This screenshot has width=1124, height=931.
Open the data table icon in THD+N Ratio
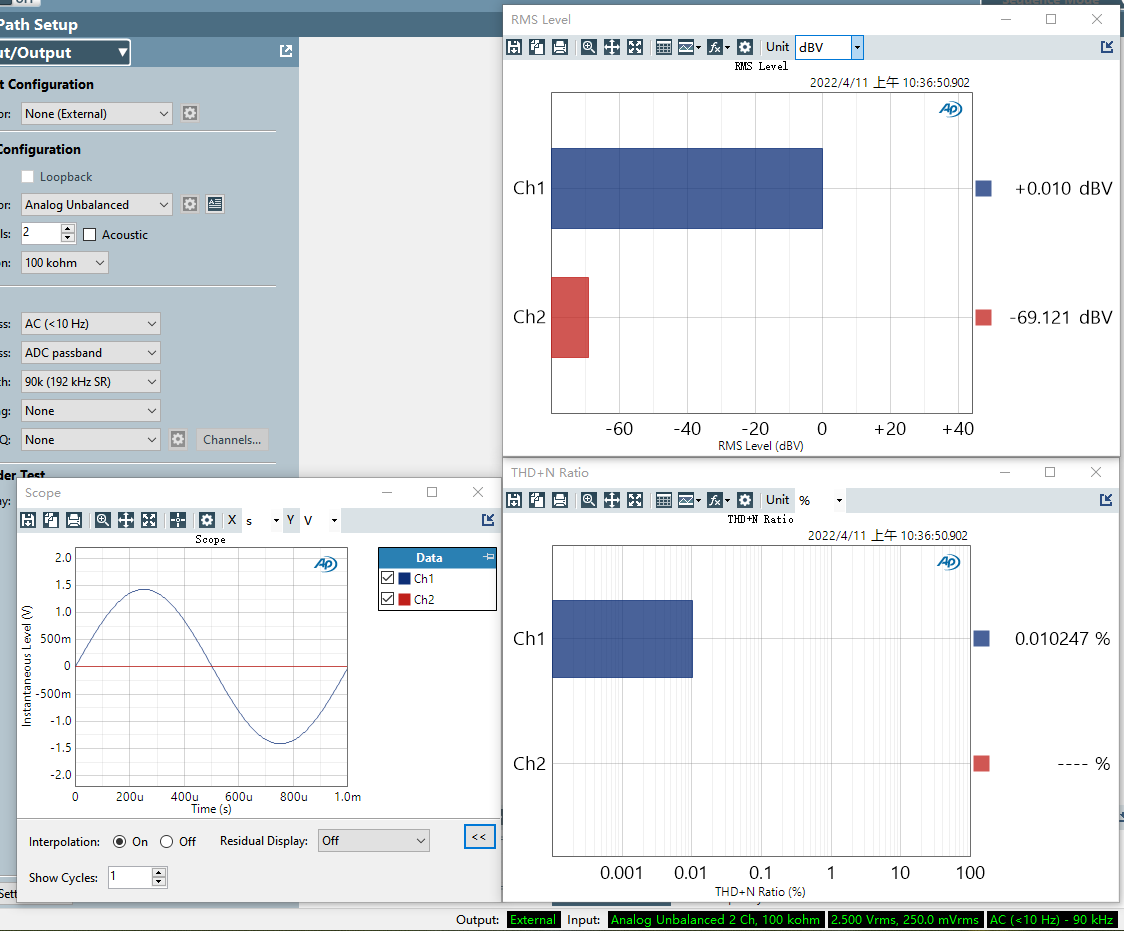tap(663, 500)
